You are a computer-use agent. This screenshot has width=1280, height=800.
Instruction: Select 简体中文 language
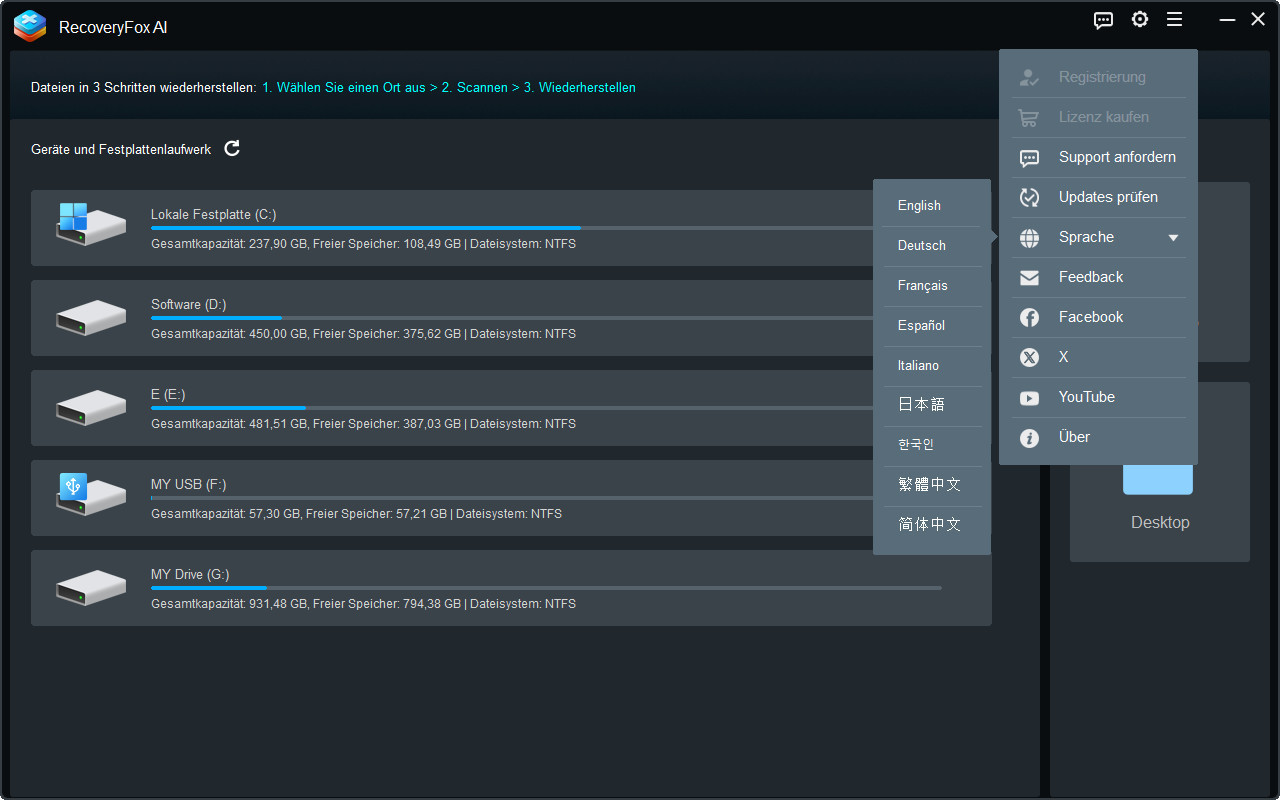coord(931,525)
